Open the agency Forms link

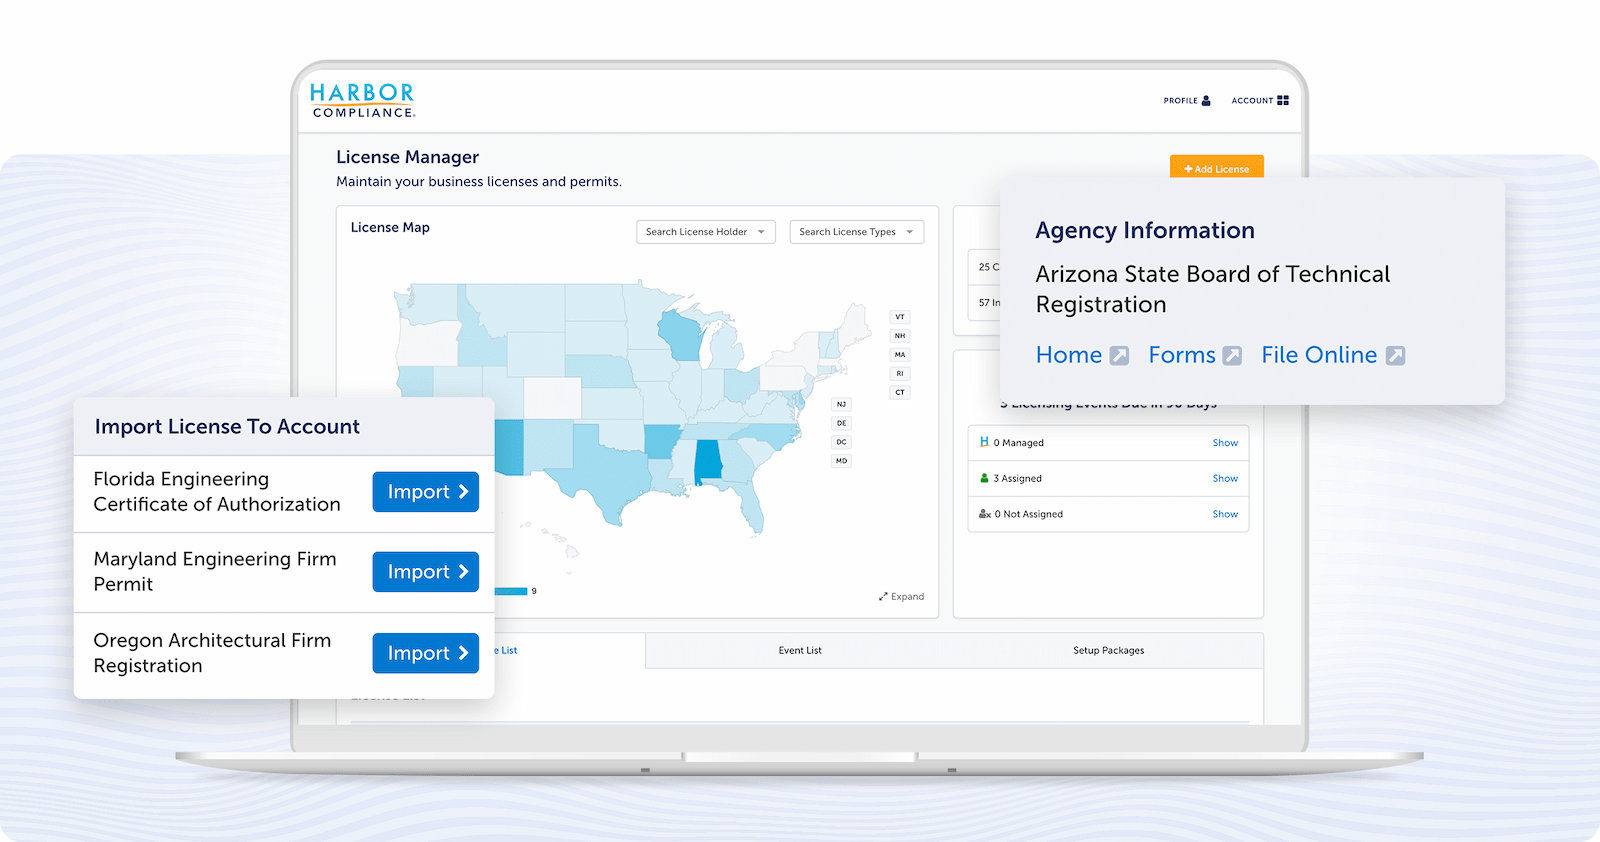(1182, 355)
